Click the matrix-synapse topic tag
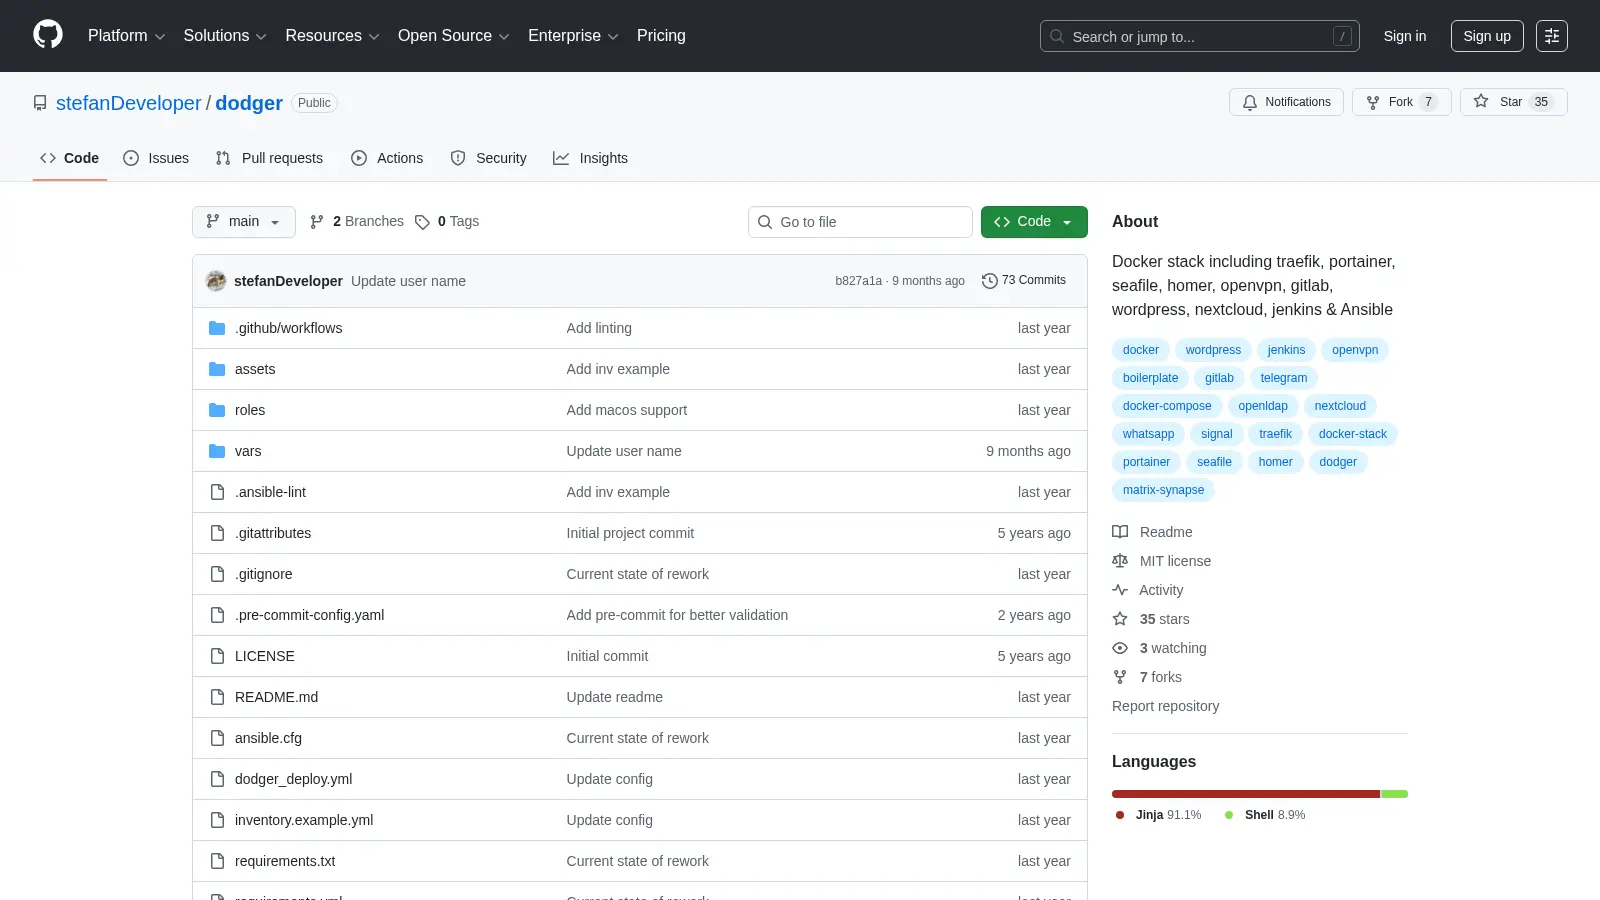The image size is (1600, 900). [x=1163, y=490]
